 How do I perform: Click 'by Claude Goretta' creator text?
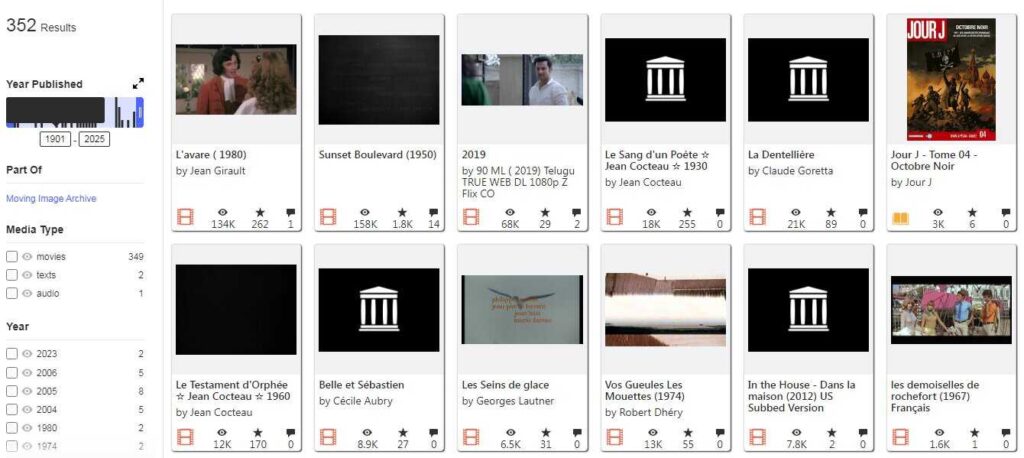(790, 171)
